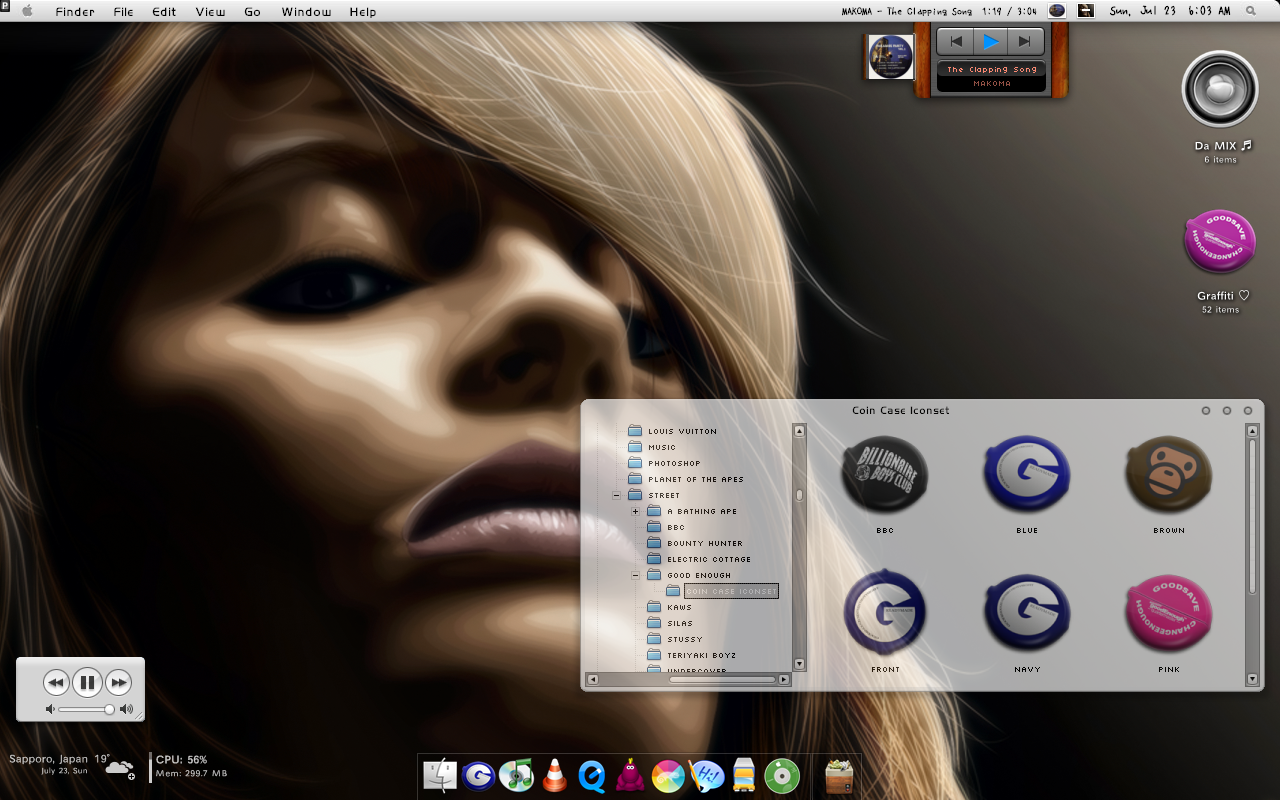Image resolution: width=1280 pixels, height=800 pixels.
Task: Open the yellow truck app in dock
Action: (744, 776)
